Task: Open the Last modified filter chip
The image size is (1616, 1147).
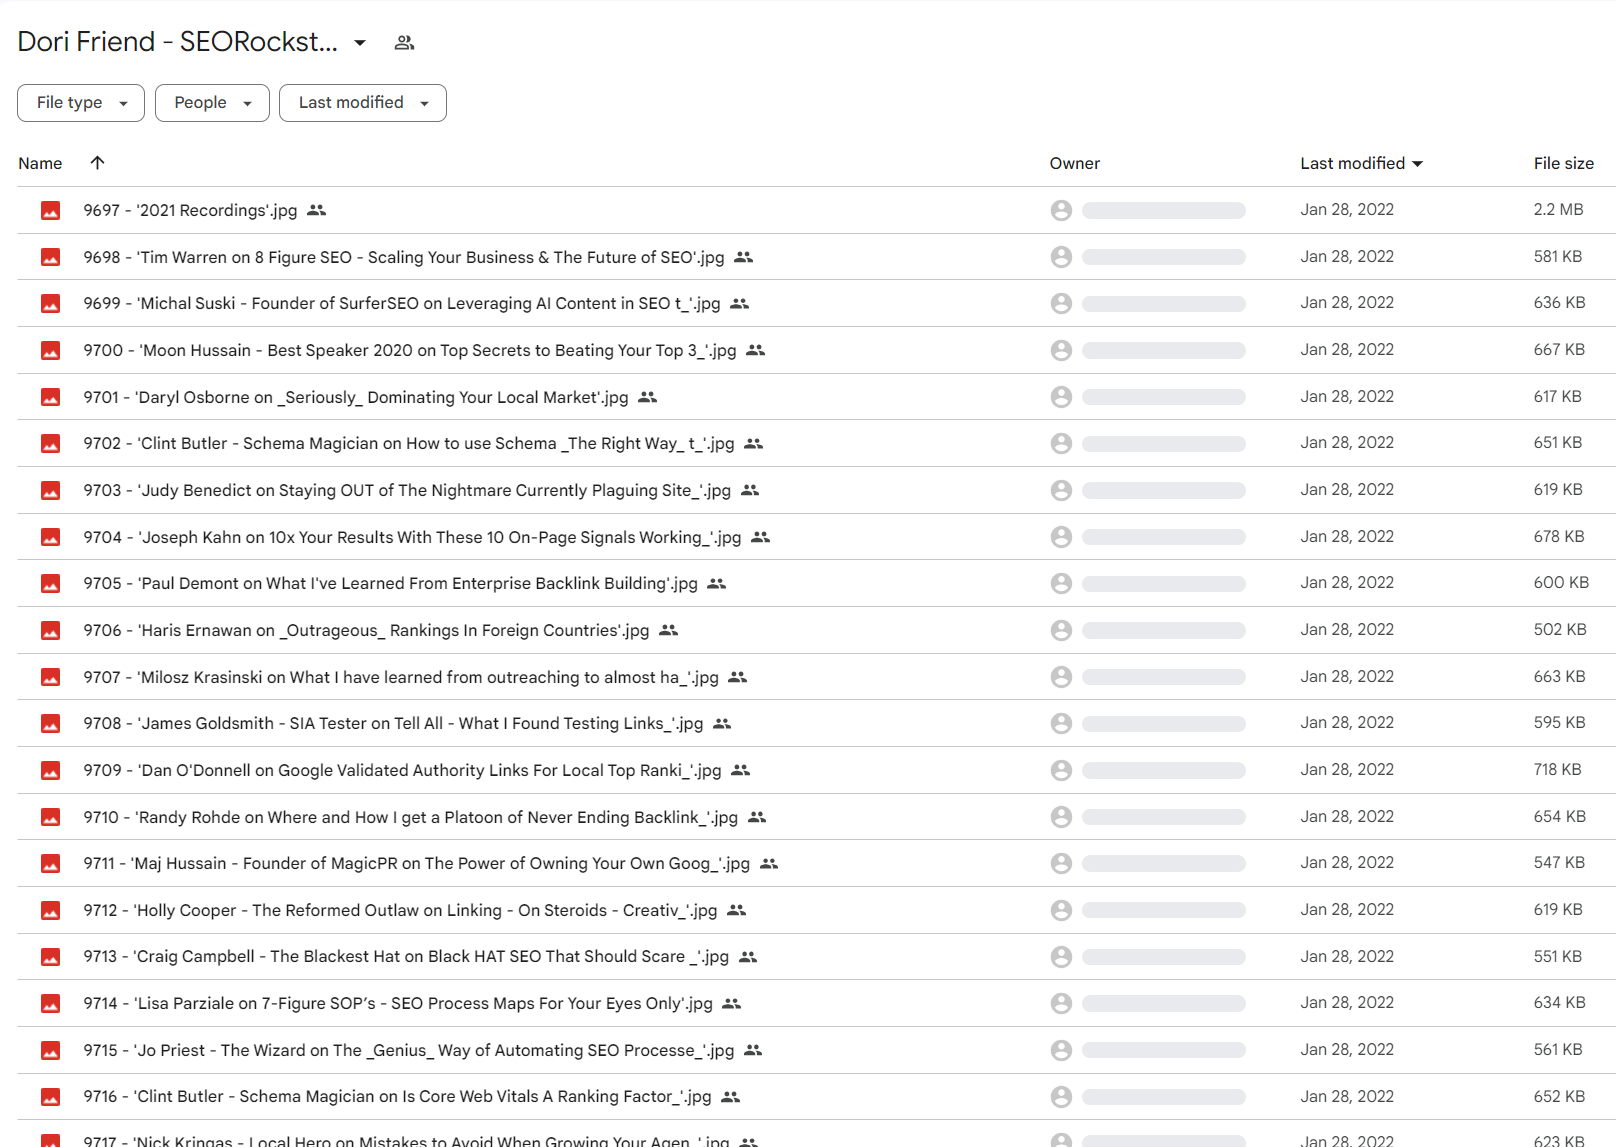Action: (363, 103)
